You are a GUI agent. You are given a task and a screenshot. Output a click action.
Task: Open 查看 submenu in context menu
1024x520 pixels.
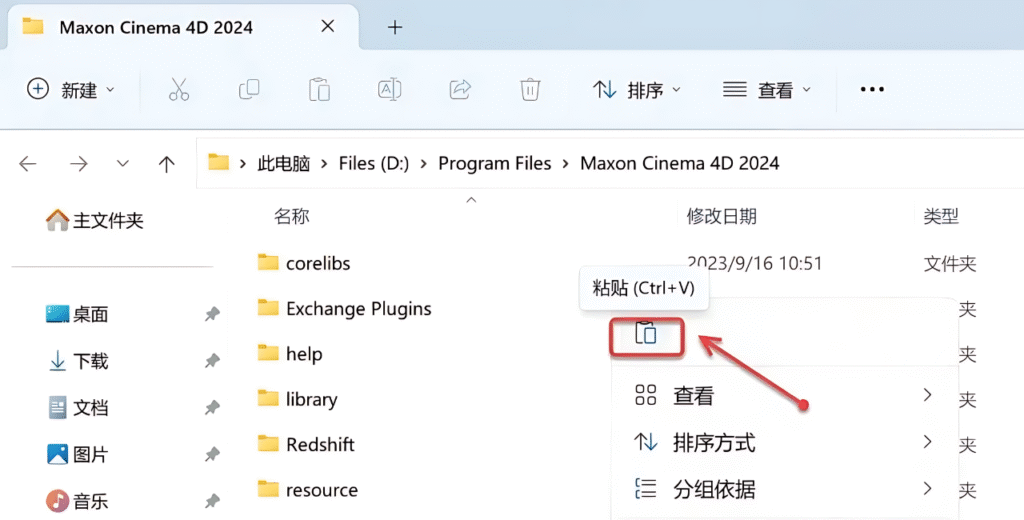point(782,395)
